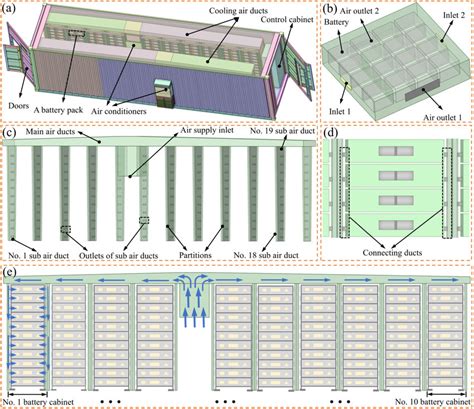Viewport: 474px width, 409px height.
Task: Click the "Main air ducts" label
Action: pos(50,132)
